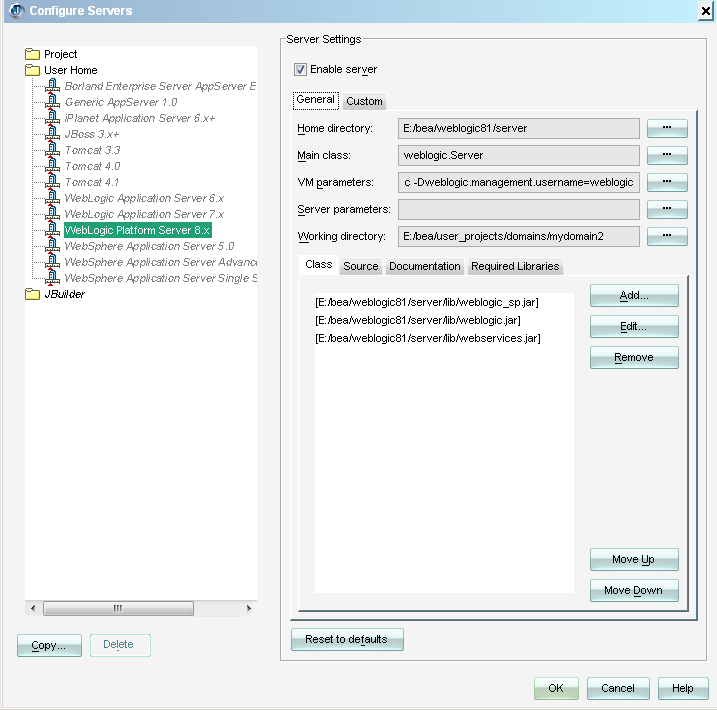Click the WebSphere Application Server Advanced icon
Viewport: 717px width, 710px height.
(x=52, y=262)
